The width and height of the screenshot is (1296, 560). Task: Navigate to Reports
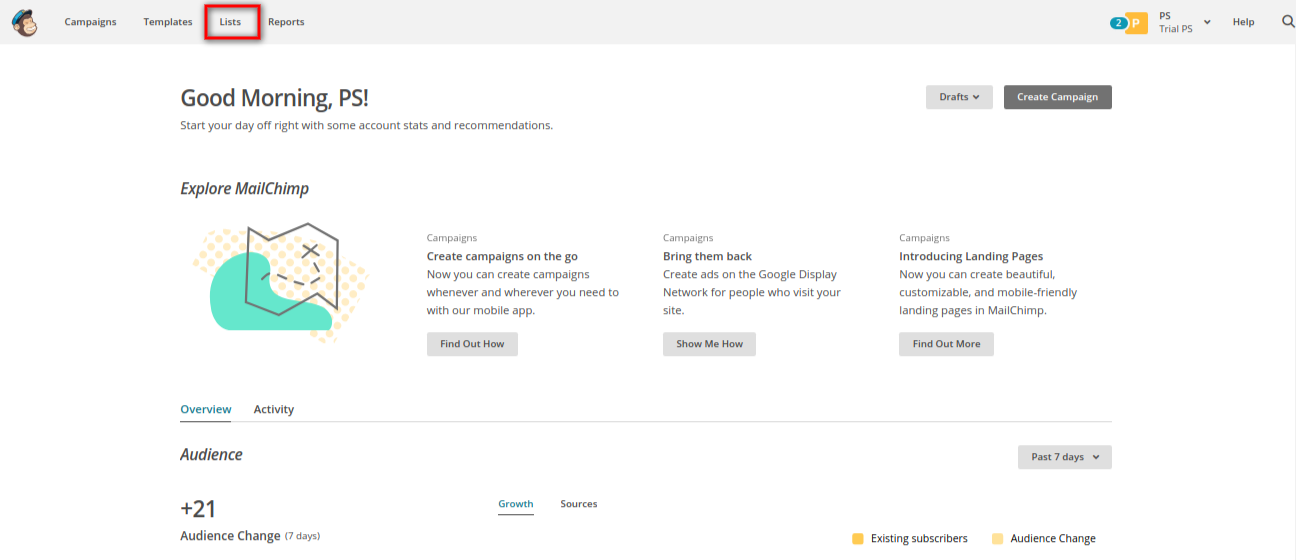[x=286, y=22]
